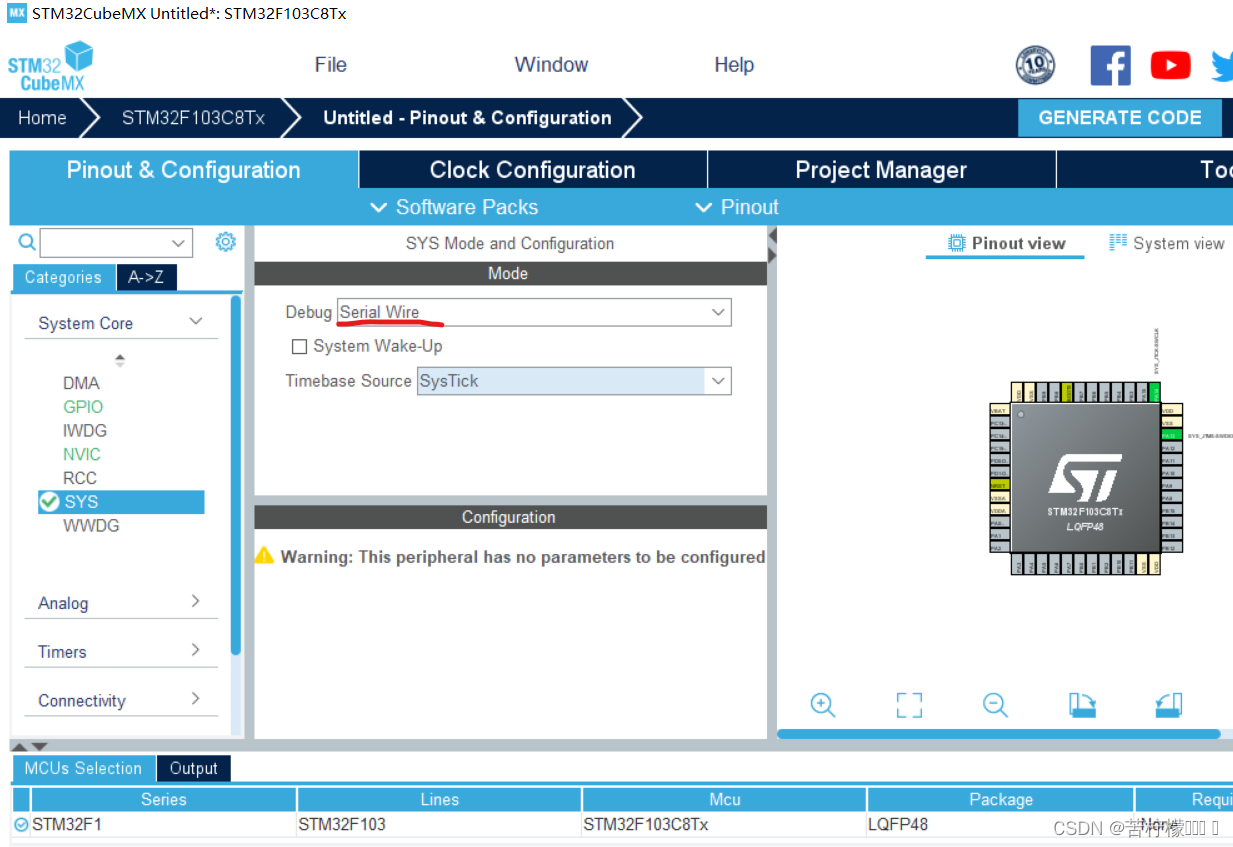Zoom in on the pinout view
1233x847 pixels.
coord(823,704)
